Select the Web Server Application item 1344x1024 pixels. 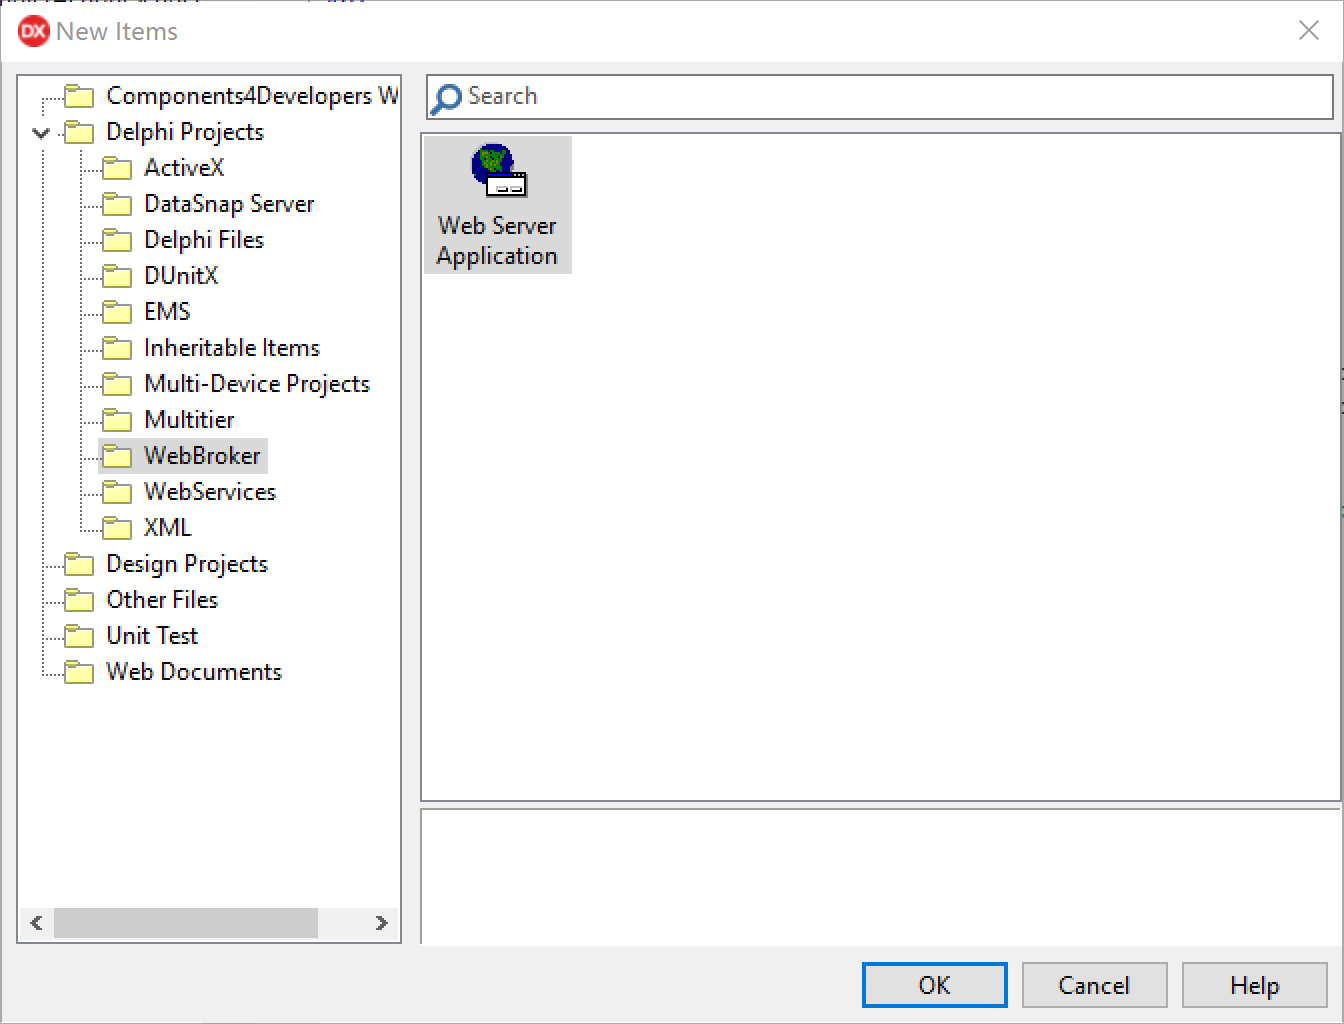click(x=497, y=205)
